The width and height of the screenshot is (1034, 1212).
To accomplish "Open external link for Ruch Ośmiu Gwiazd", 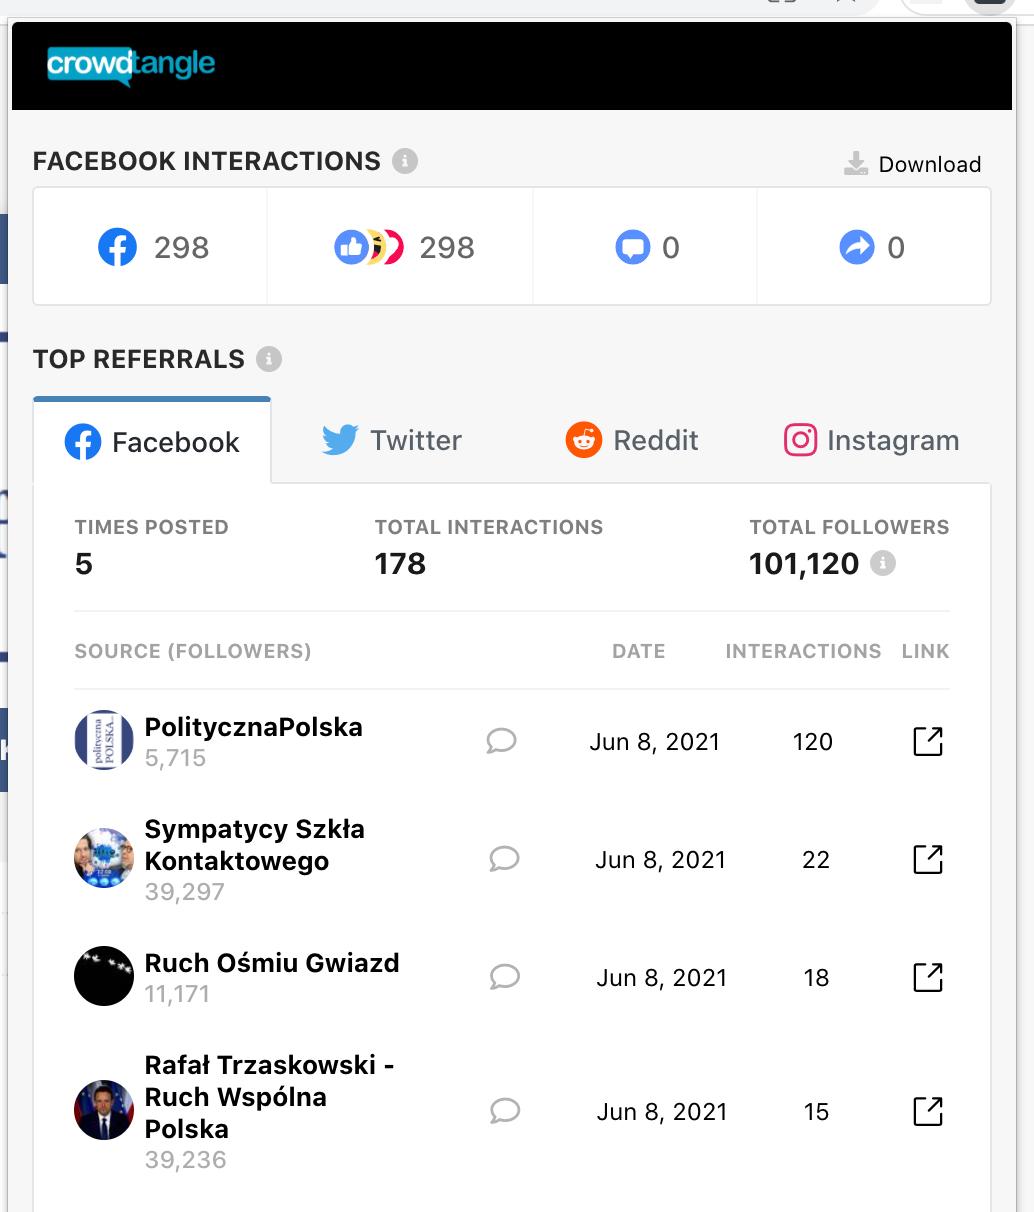I will click(928, 977).
